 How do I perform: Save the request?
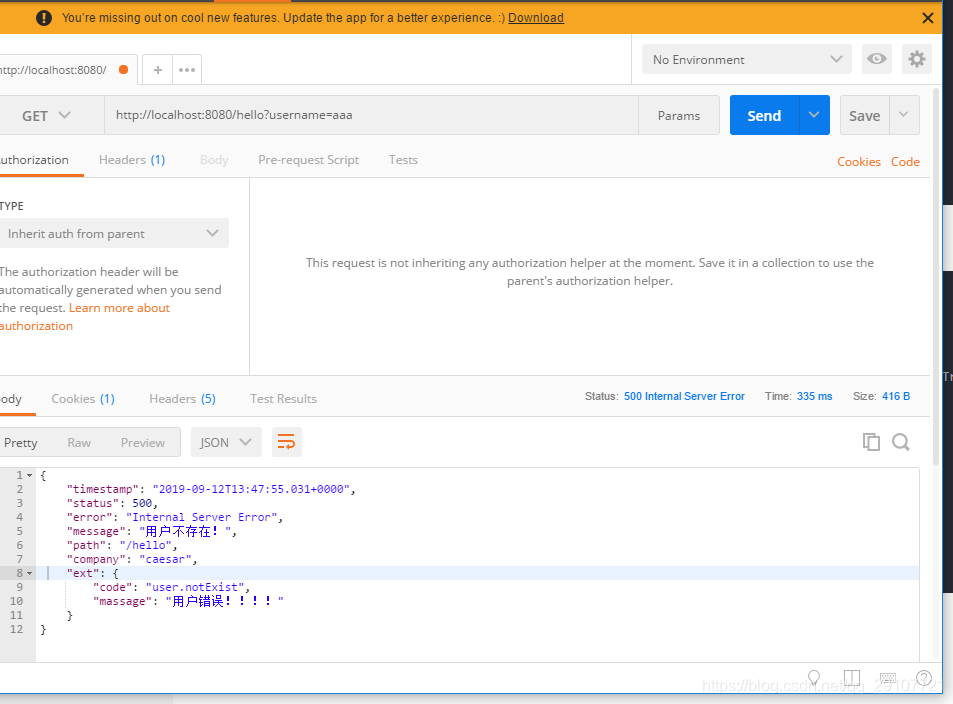864,116
